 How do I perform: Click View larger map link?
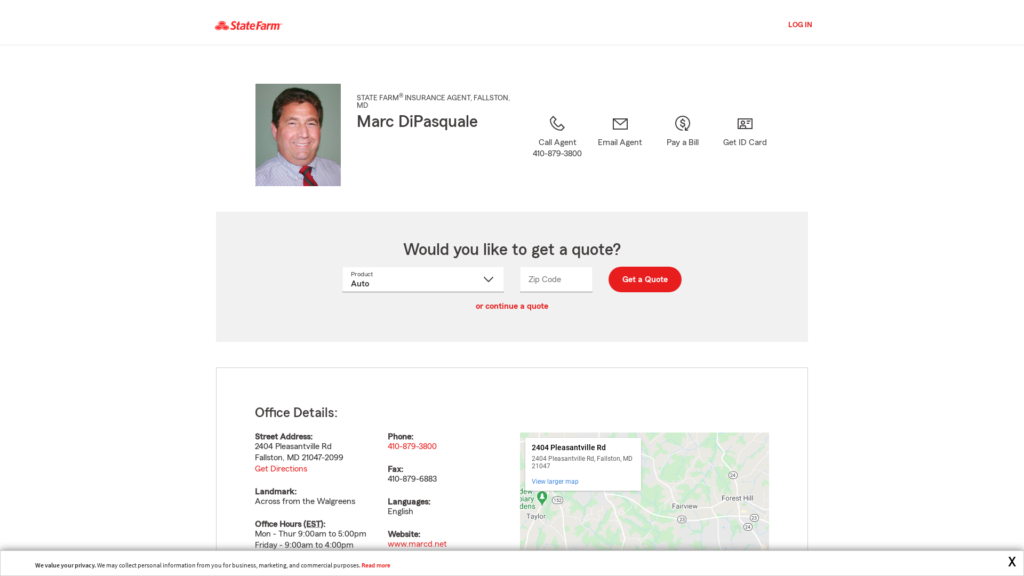[x=555, y=482]
